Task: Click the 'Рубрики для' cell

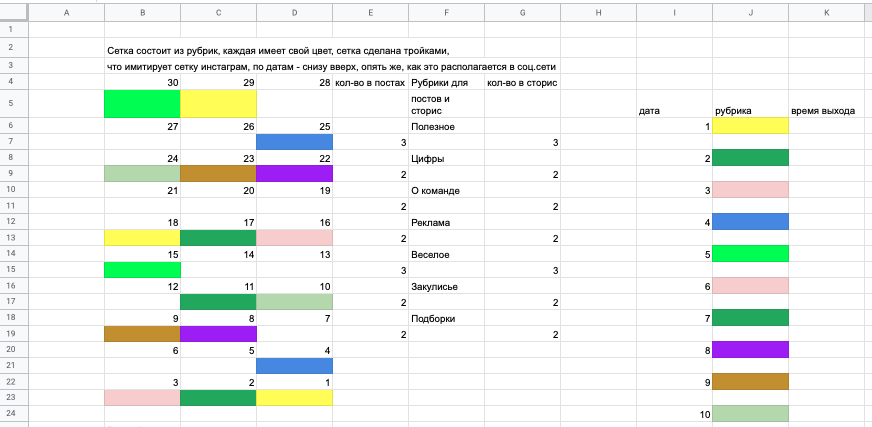Action: [447, 82]
